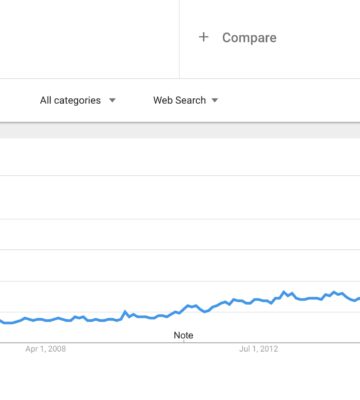The height and width of the screenshot is (400, 360).
Task: Click the plus icon beside Compare
Action: 203,37
